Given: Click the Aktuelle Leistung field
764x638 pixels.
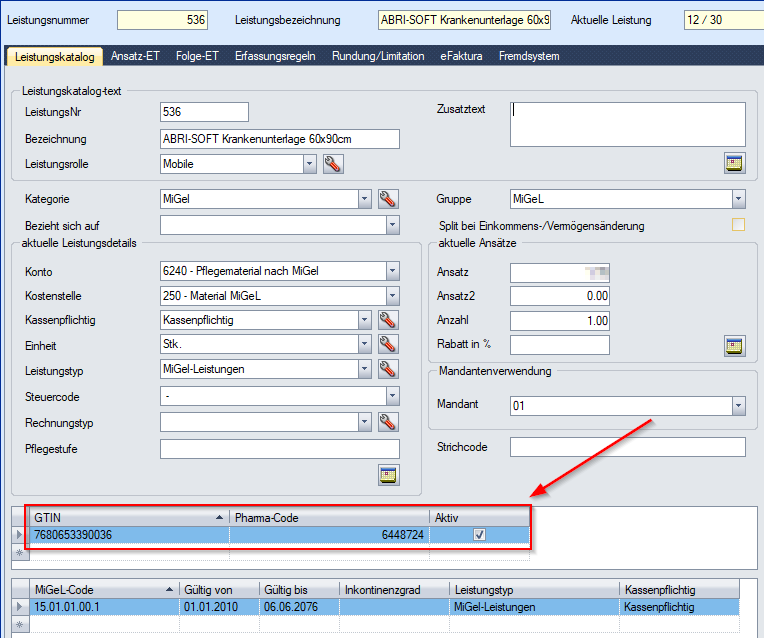Looking at the screenshot, I should tap(724, 20).
